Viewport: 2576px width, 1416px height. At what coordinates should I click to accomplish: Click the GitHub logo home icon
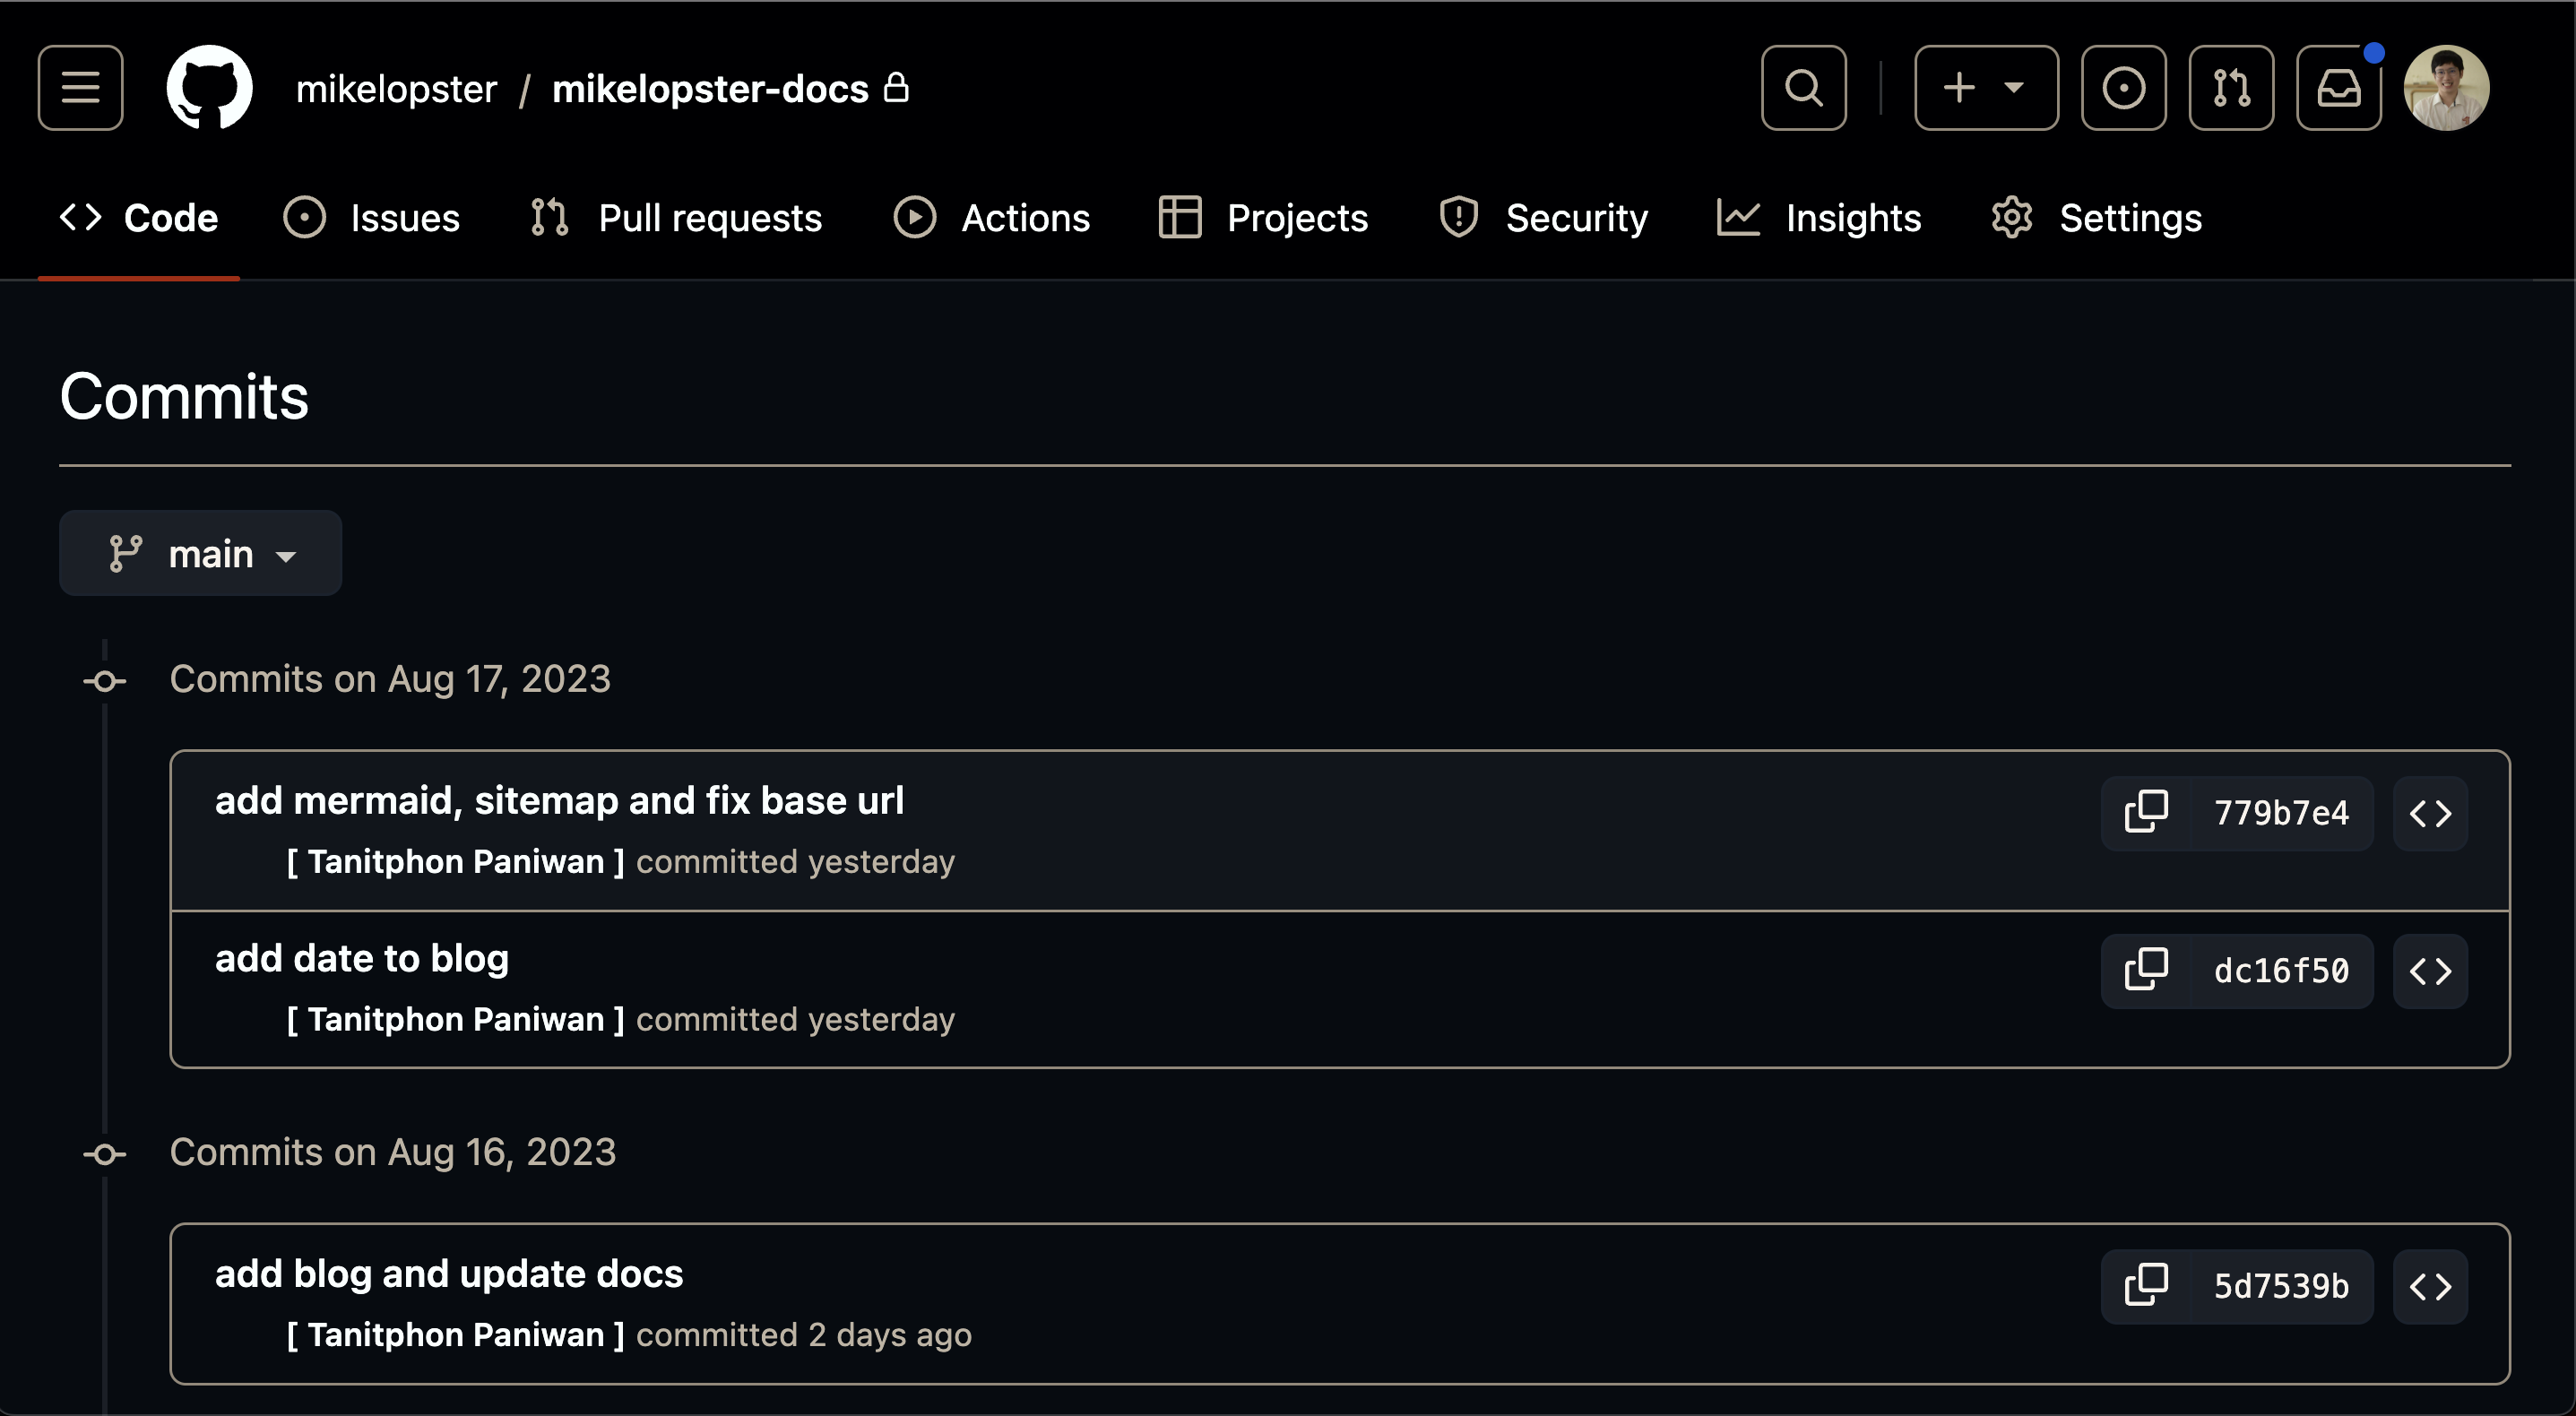[209, 88]
